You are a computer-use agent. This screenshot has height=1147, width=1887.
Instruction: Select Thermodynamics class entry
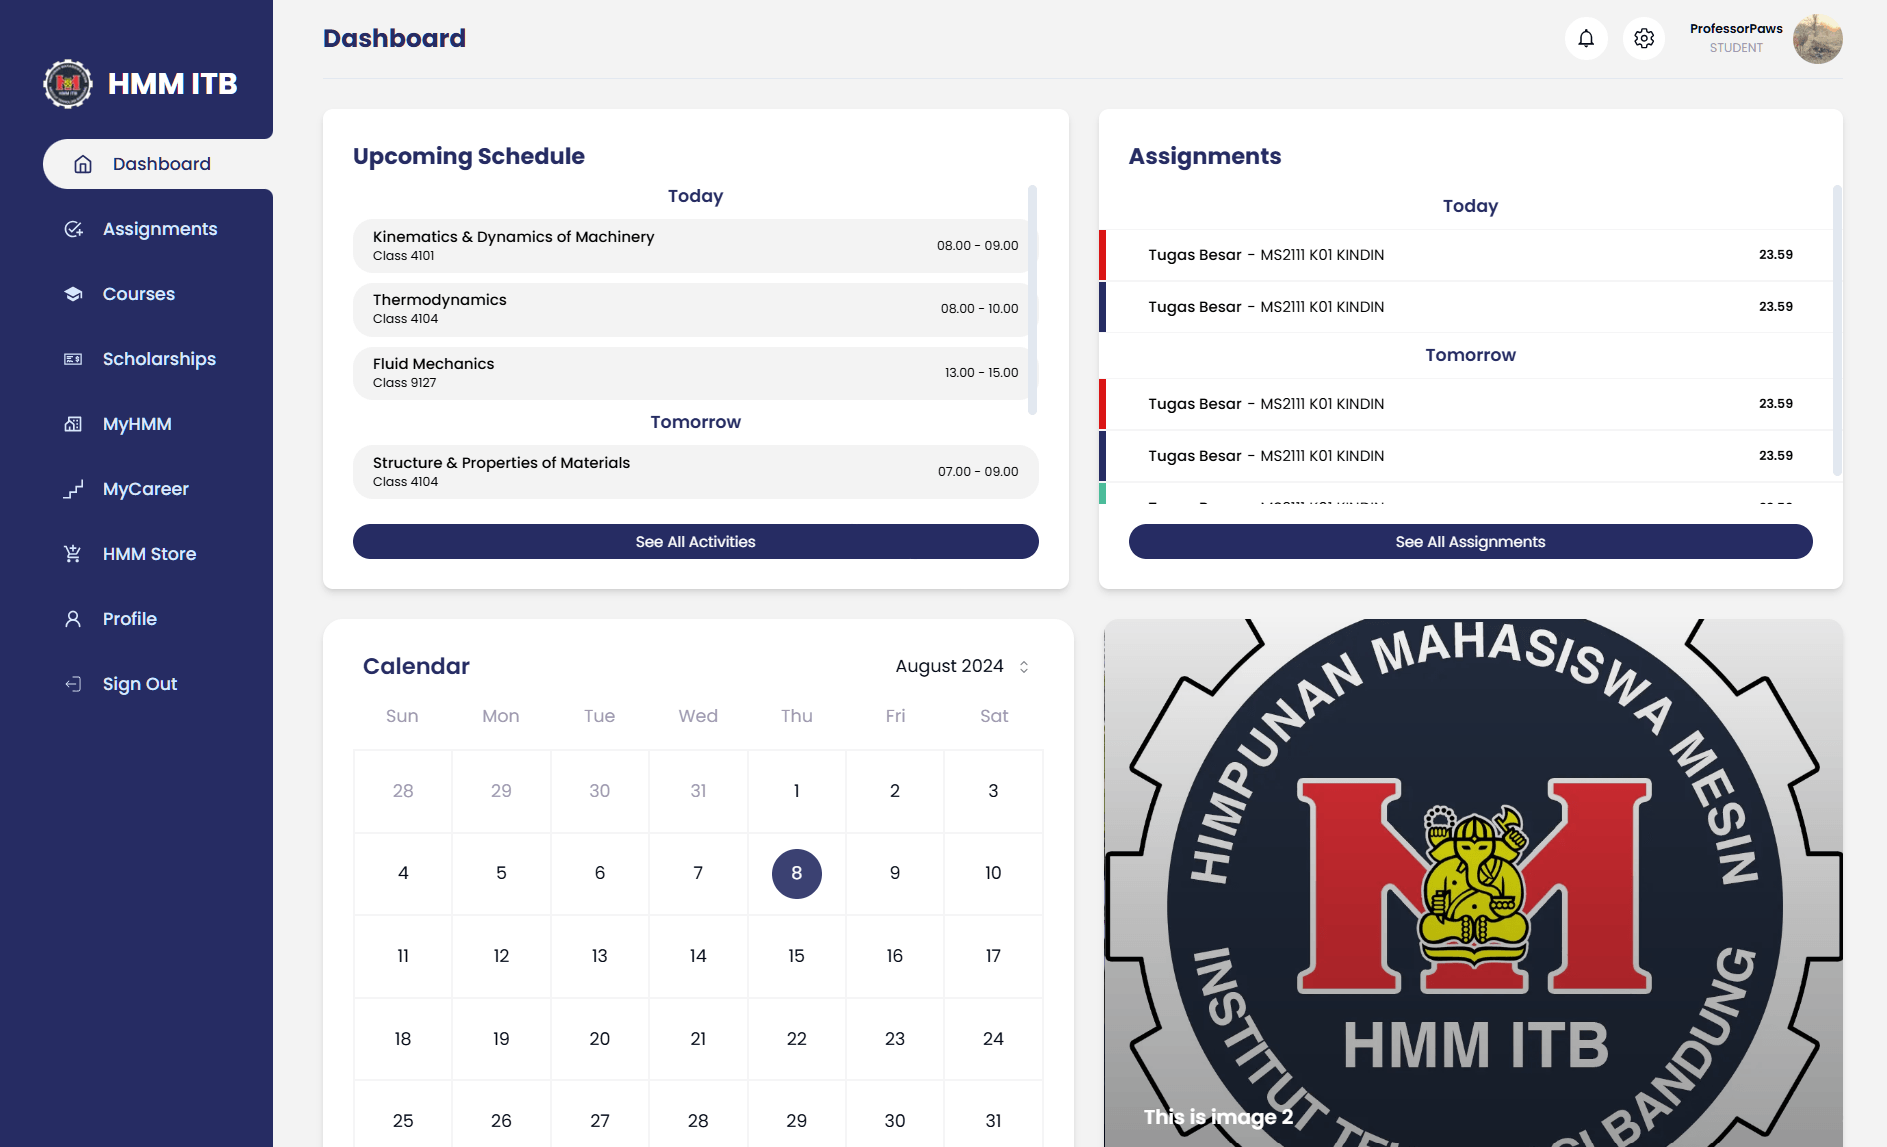[696, 309]
